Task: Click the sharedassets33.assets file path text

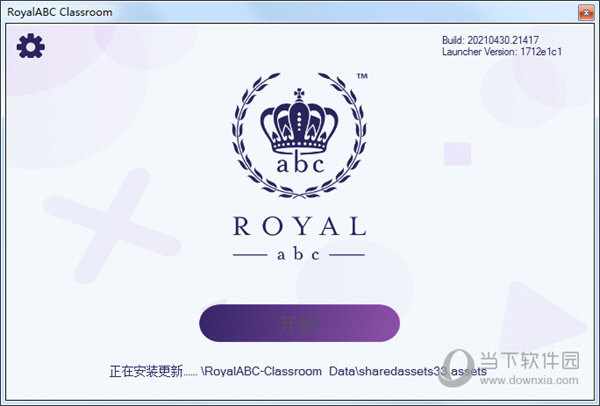Action: 344,371
